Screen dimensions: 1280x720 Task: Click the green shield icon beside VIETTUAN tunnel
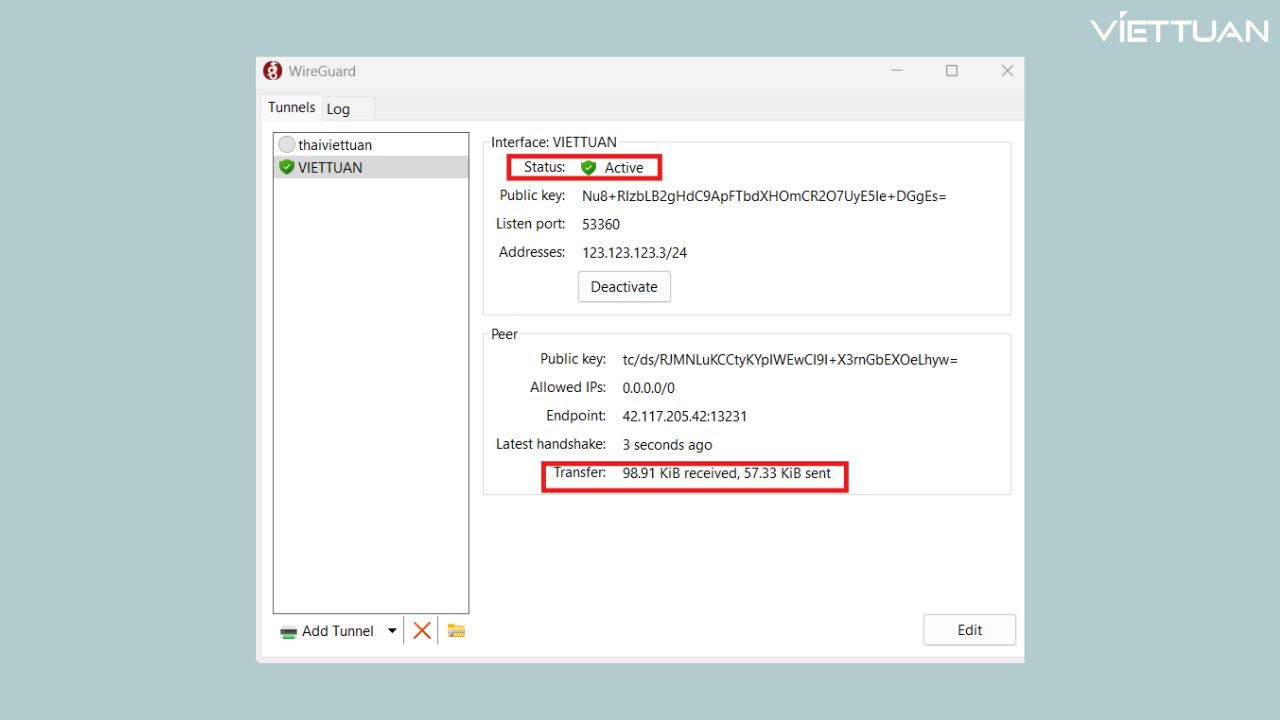[x=287, y=167]
